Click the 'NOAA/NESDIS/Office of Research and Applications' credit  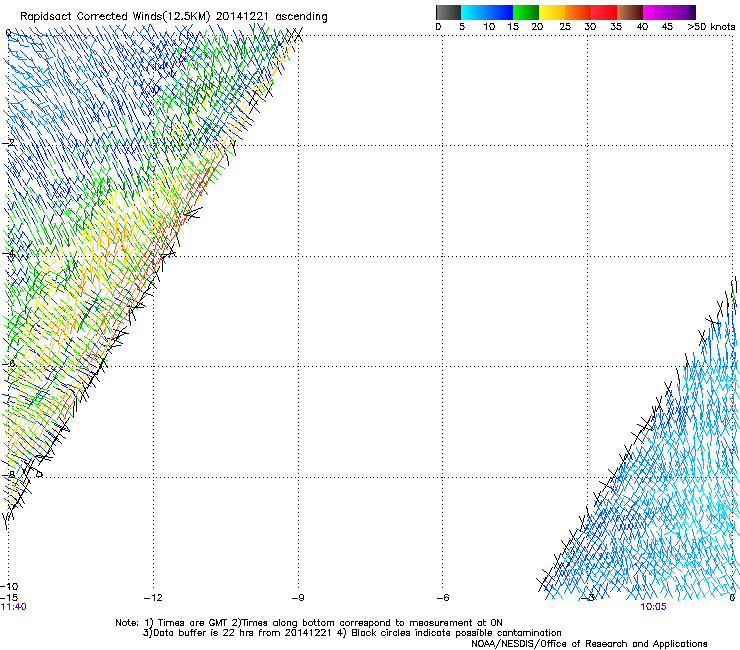coord(589,644)
